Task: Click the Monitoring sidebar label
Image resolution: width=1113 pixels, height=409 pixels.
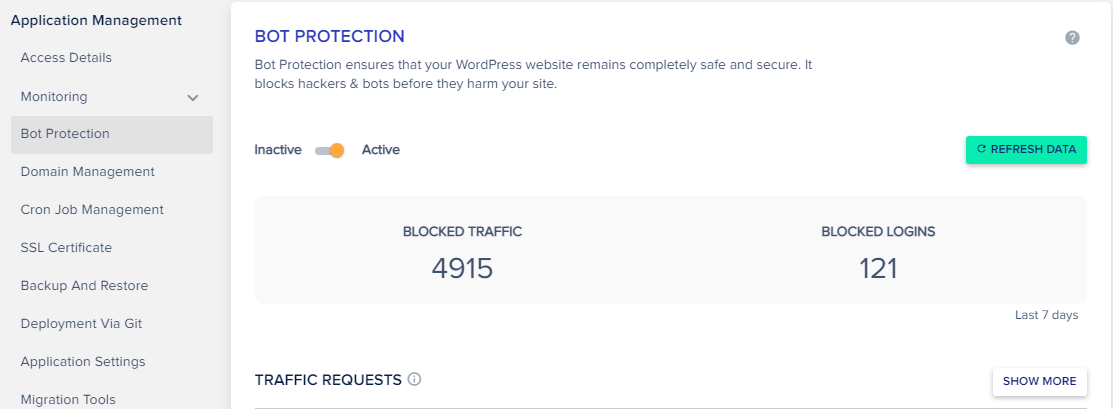Action: point(54,97)
